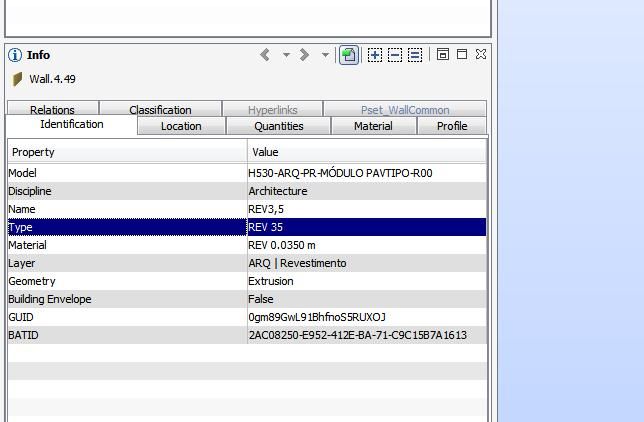Image resolution: width=644 pixels, height=422 pixels.
Task: Open the Profile tab
Action: click(x=452, y=126)
